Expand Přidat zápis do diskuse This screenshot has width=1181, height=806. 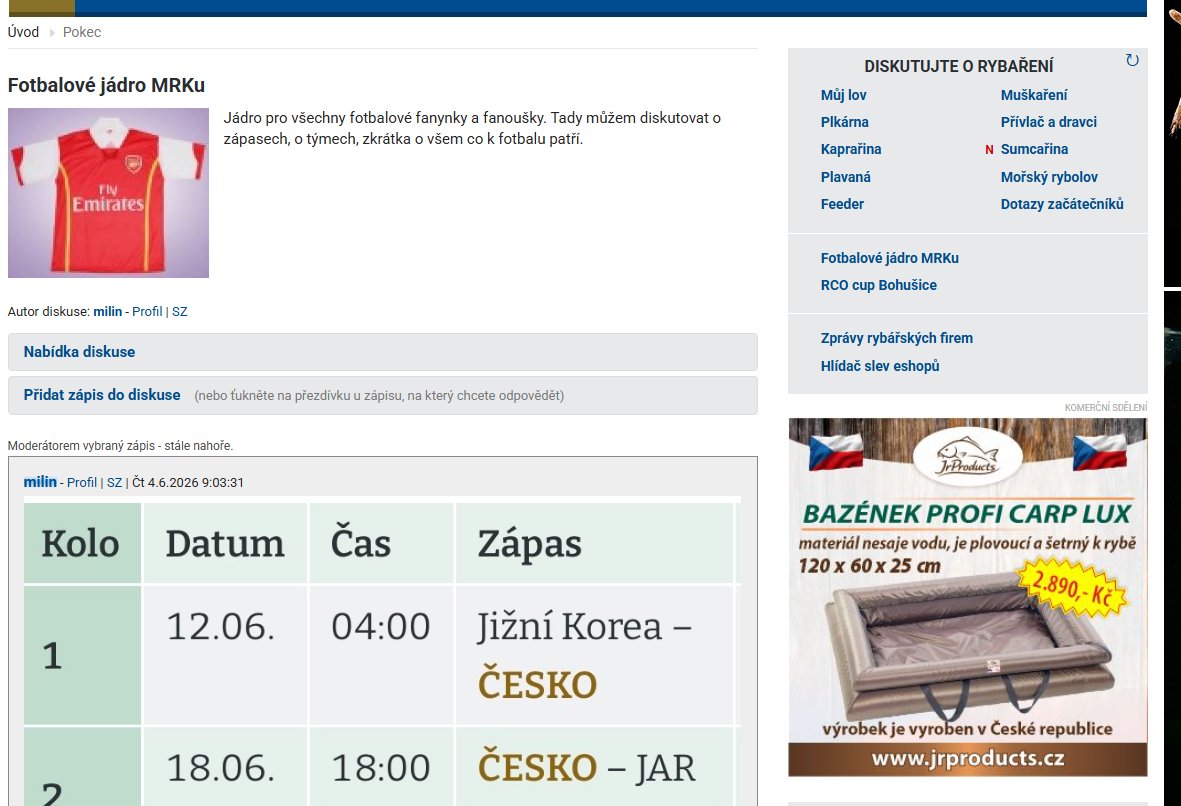383,395
